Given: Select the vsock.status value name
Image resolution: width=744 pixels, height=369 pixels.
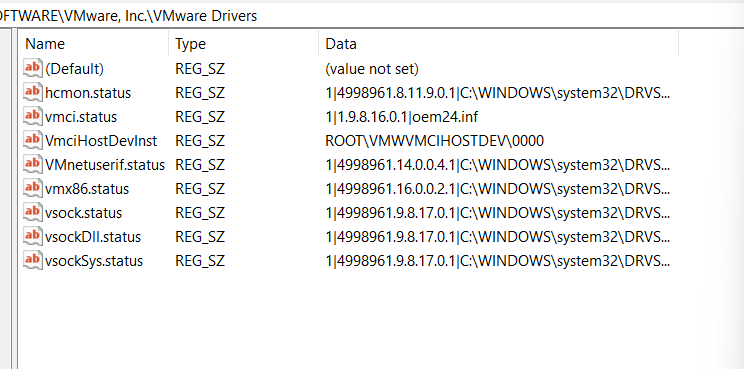Looking at the screenshot, I should [x=84, y=213].
